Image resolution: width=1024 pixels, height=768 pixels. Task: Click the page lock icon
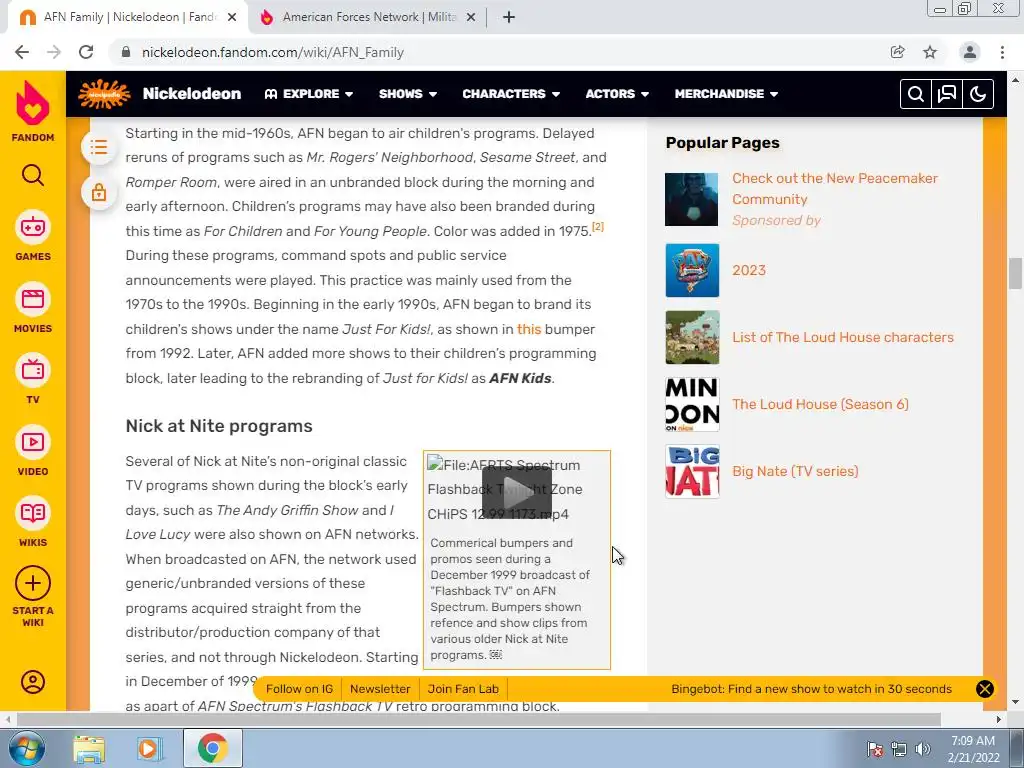(99, 193)
